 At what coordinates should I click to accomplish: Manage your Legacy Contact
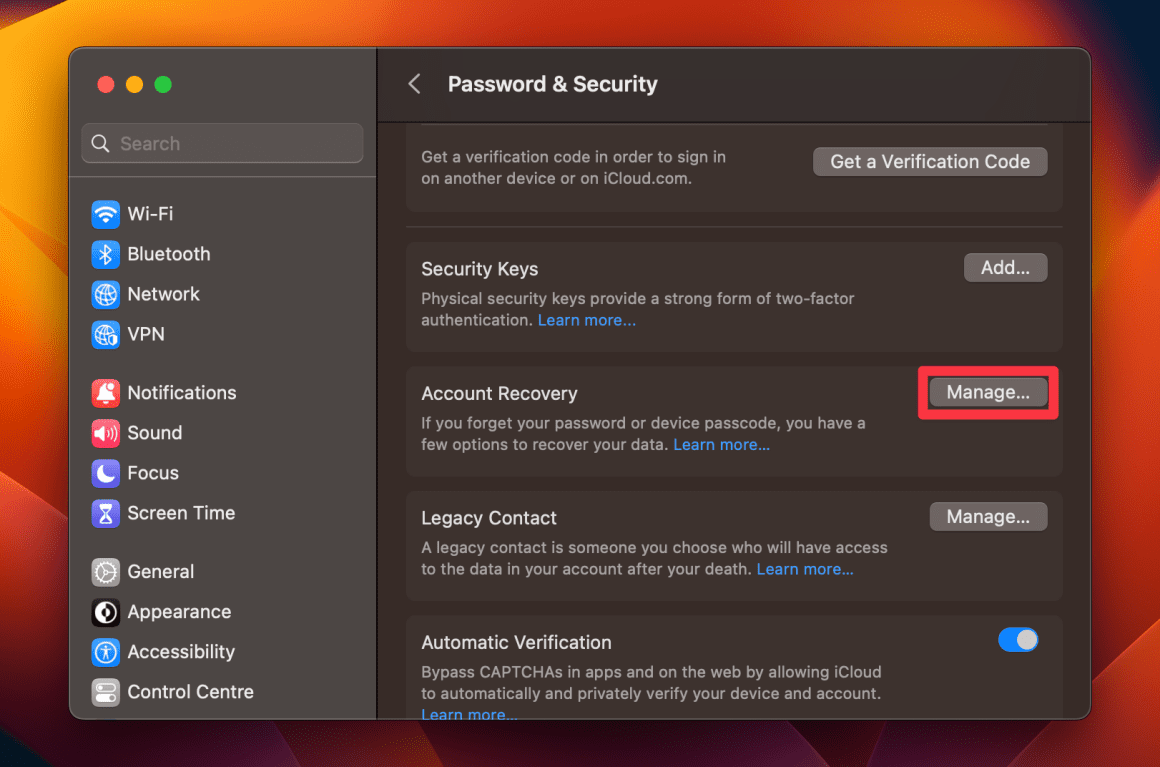click(988, 516)
